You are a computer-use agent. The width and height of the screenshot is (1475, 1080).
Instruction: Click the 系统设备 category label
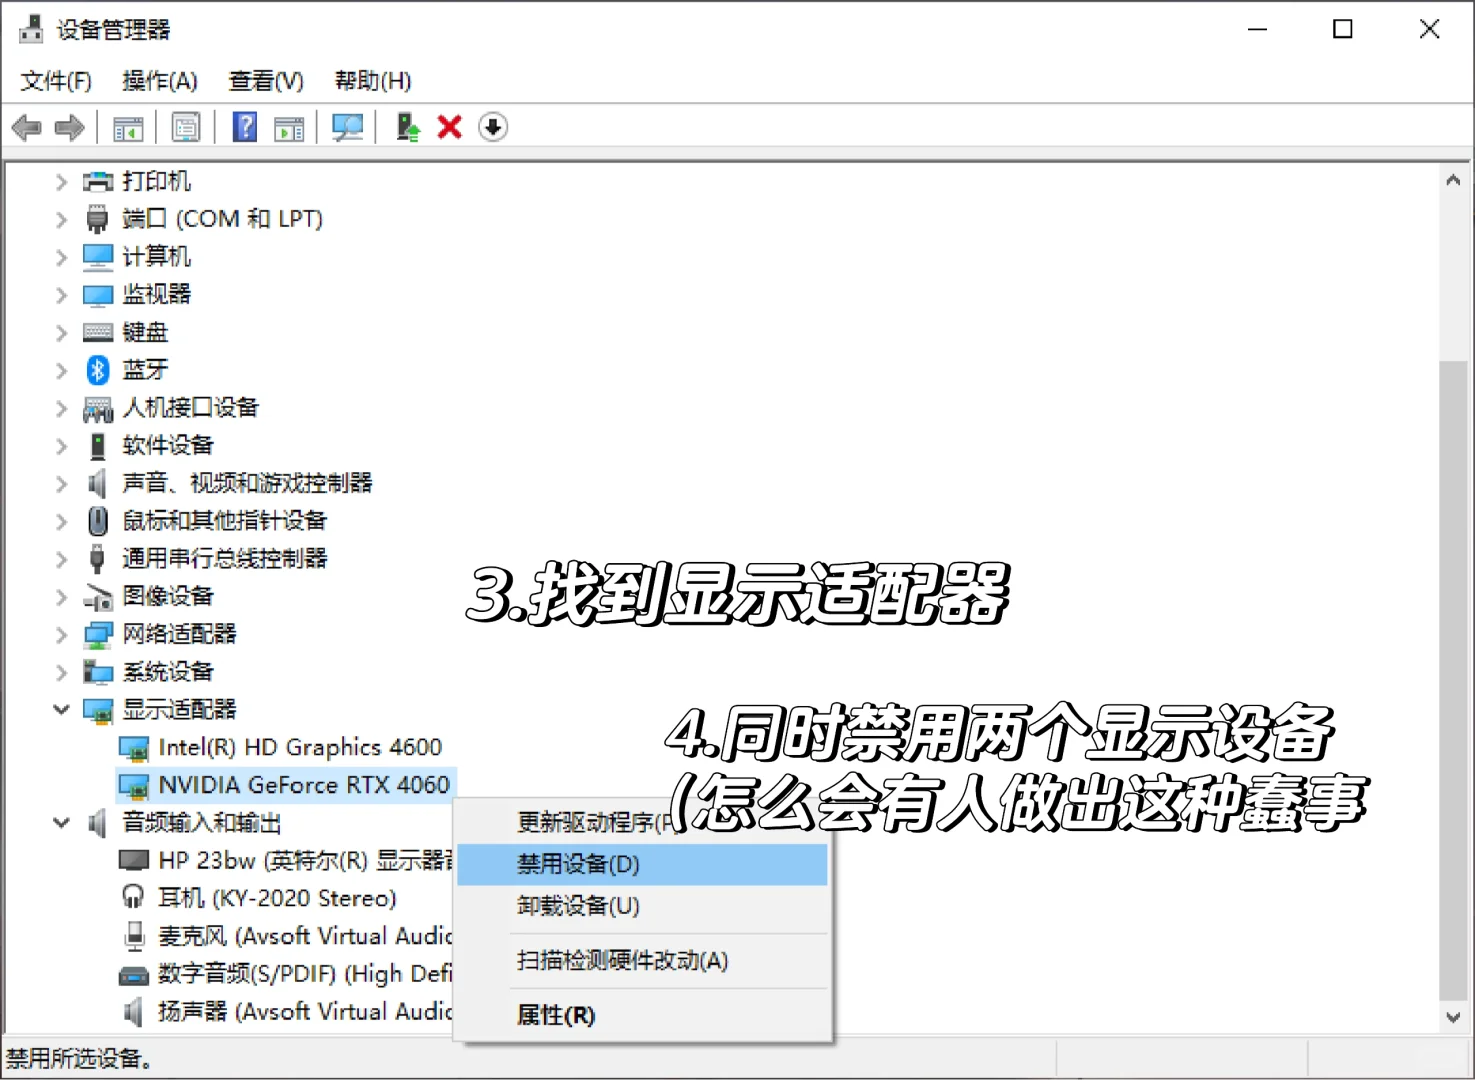[168, 672]
